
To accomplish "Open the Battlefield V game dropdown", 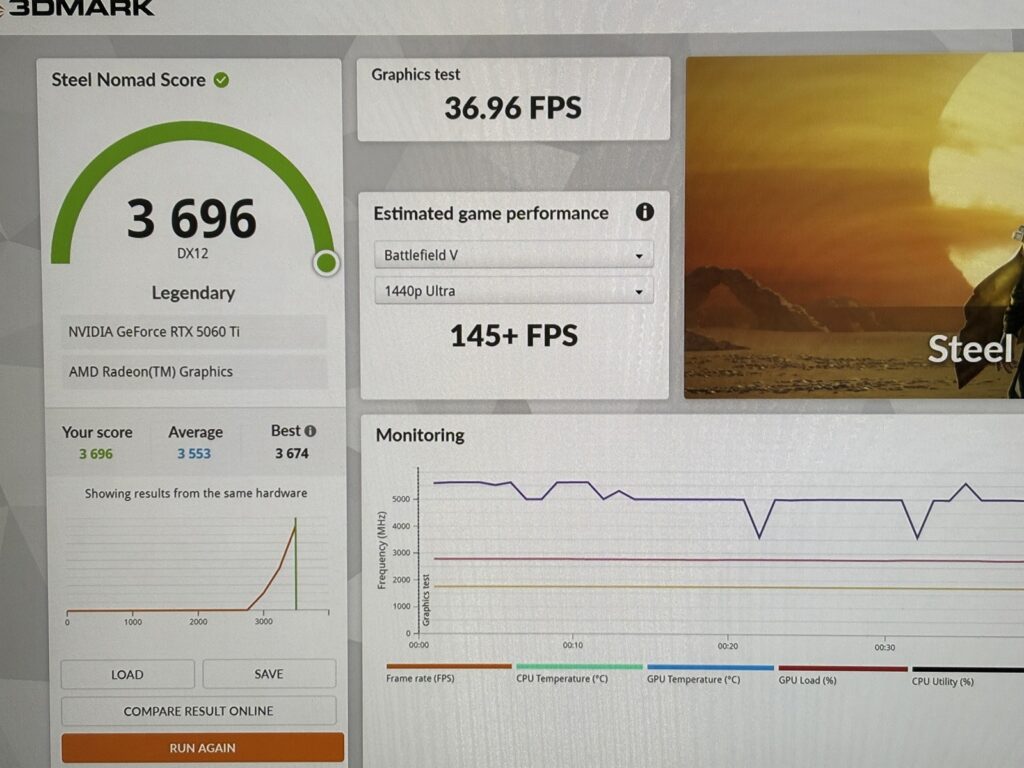I will (x=513, y=255).
